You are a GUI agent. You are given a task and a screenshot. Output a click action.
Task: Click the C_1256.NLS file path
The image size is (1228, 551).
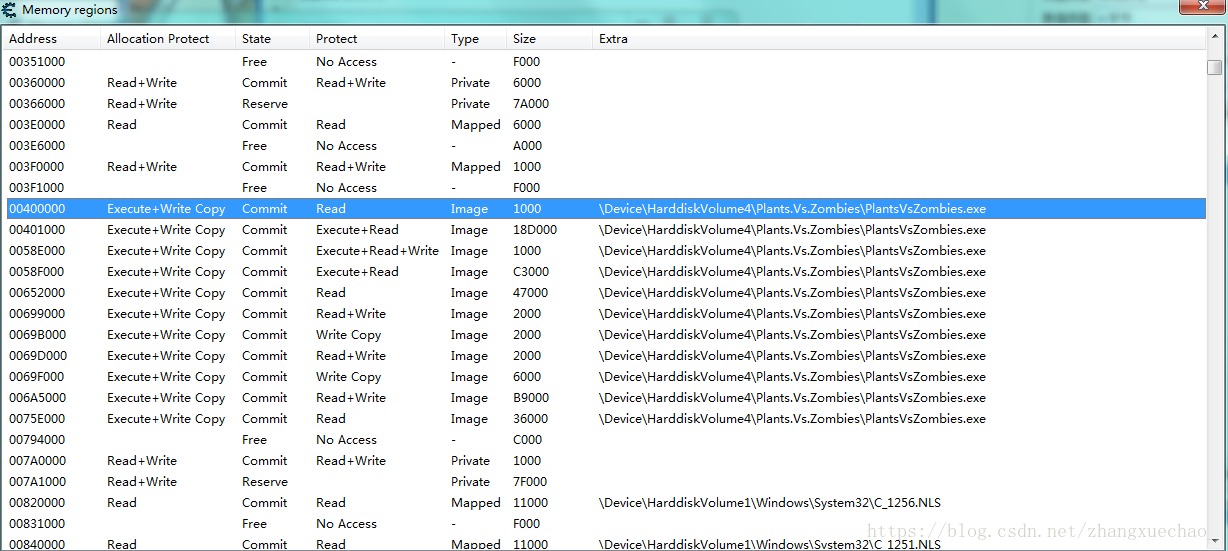[x=770, y=503]
